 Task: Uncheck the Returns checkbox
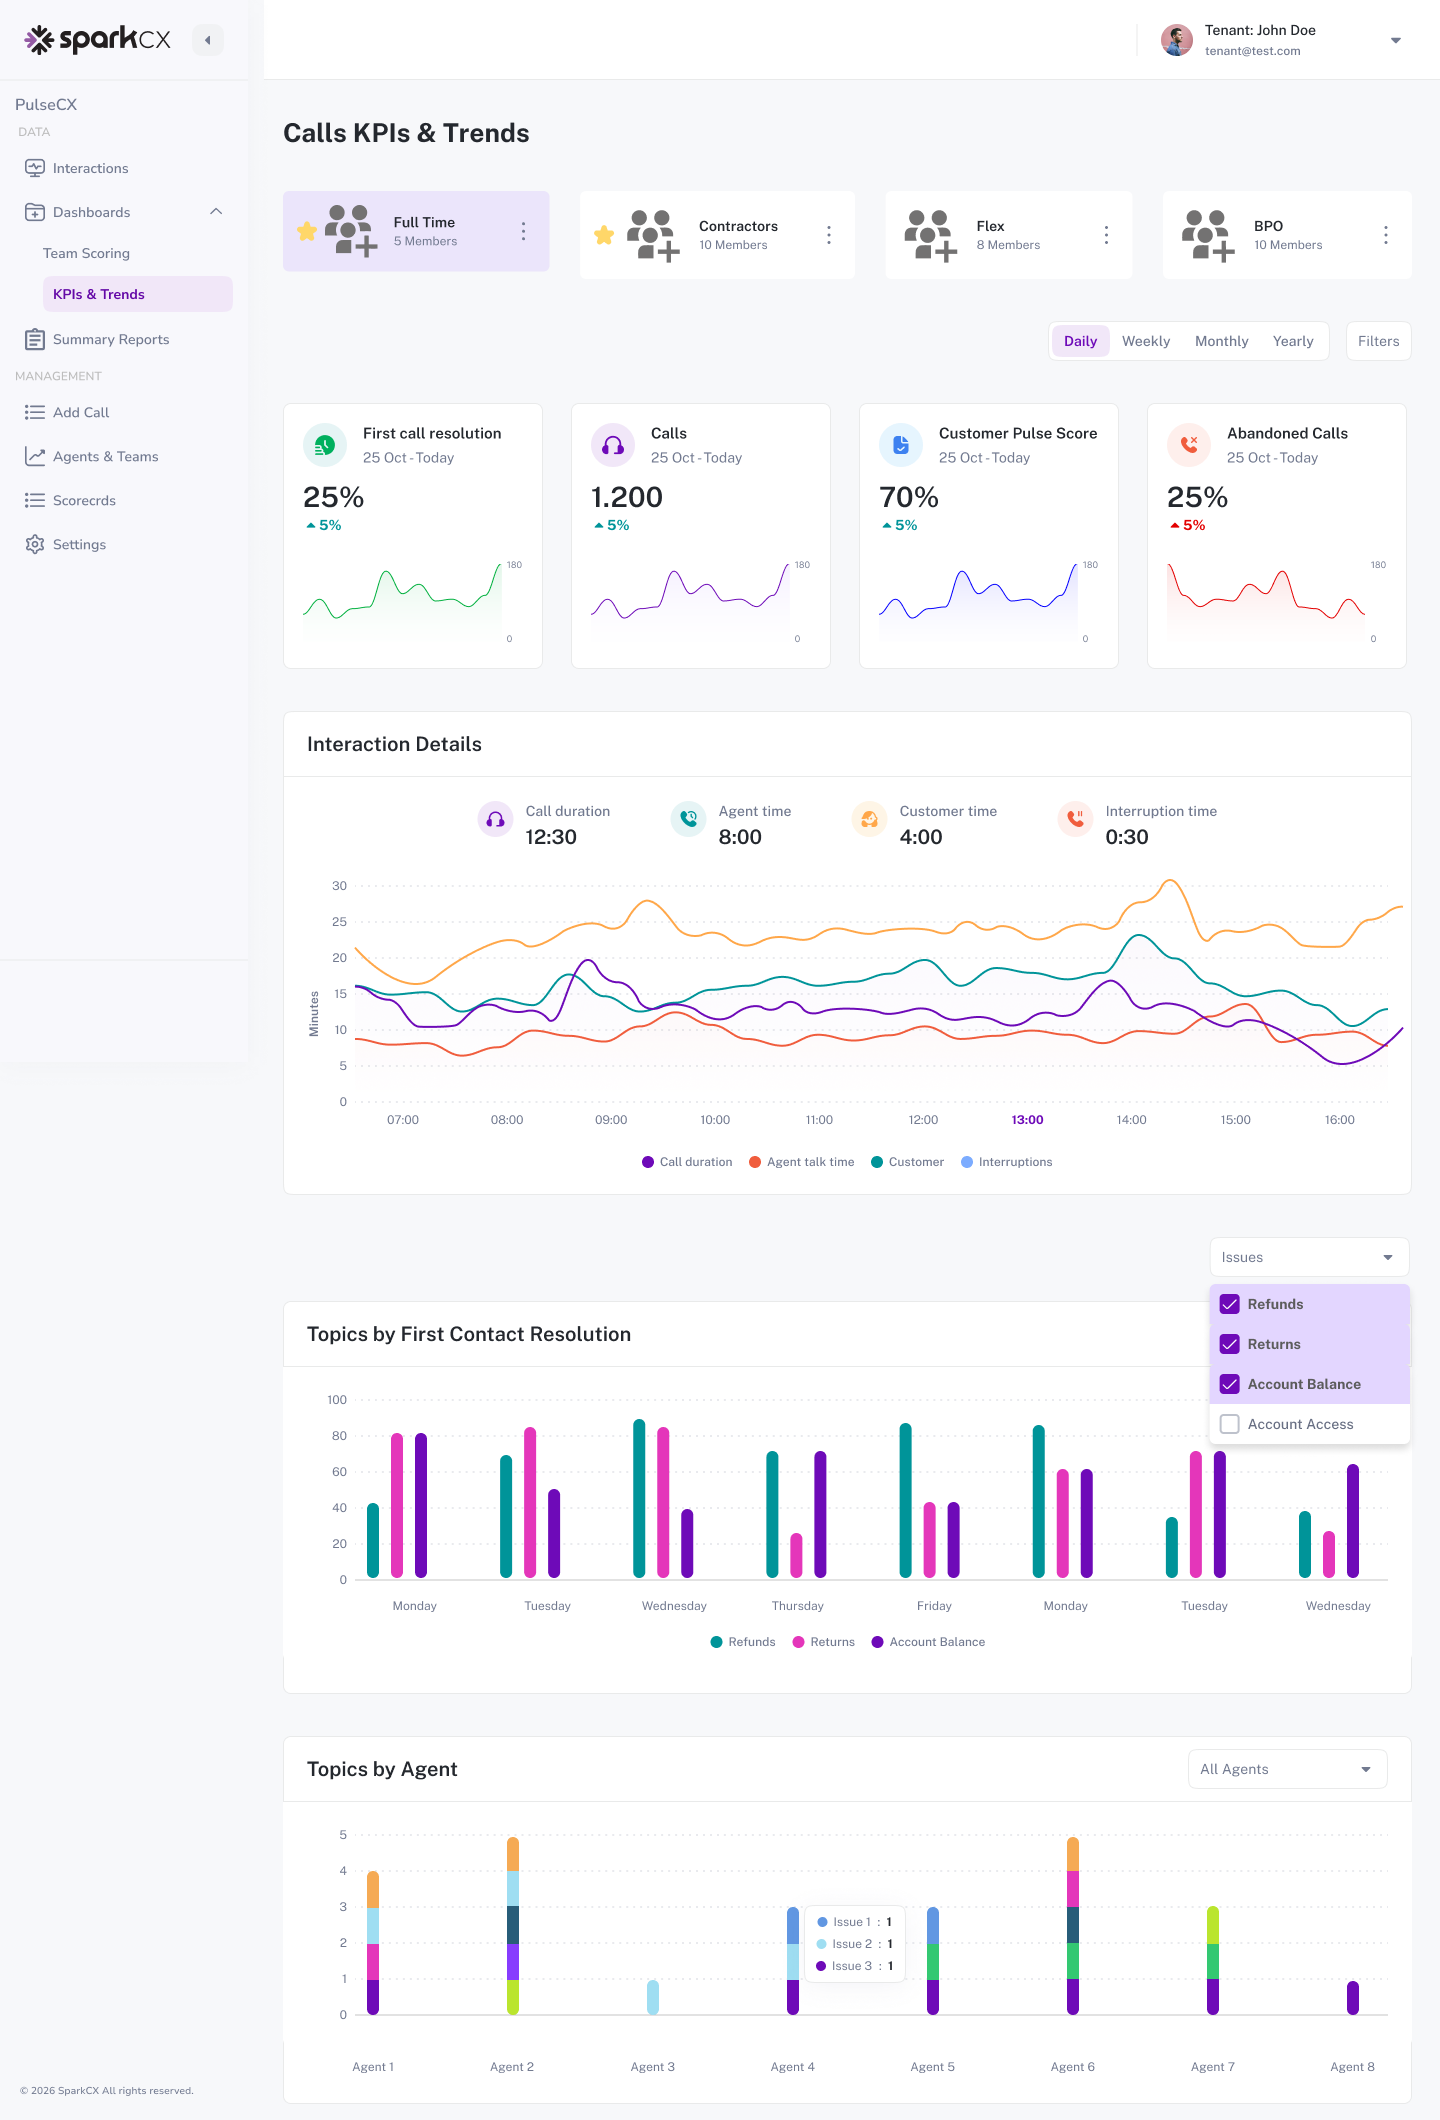(x=1230, y=1344)
